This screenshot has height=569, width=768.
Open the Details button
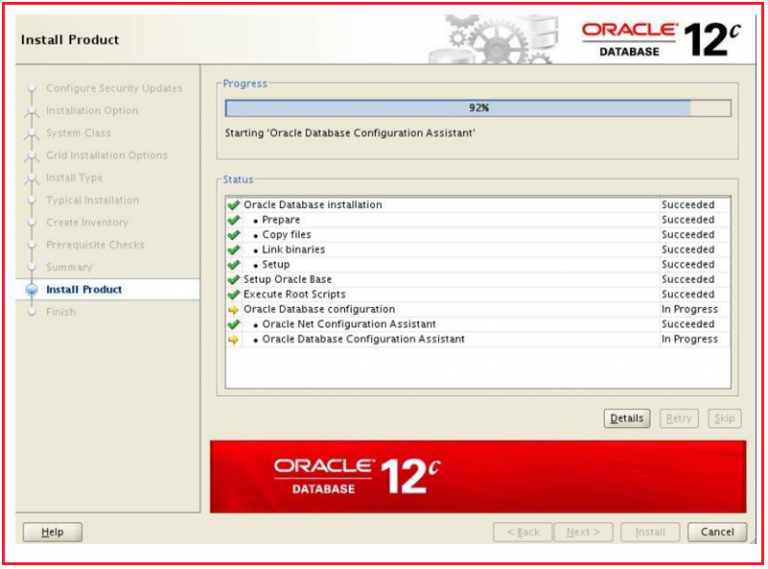coord(627,419)
